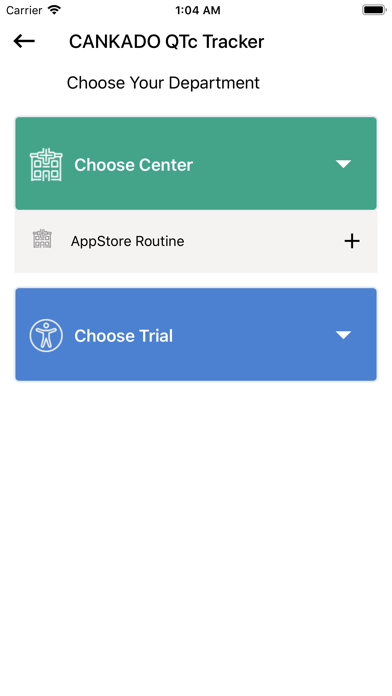Image resolution: width=392 pixels, height=696 pixels.
Task: Go back using the left arrow
Action: (x=24, y=41)
